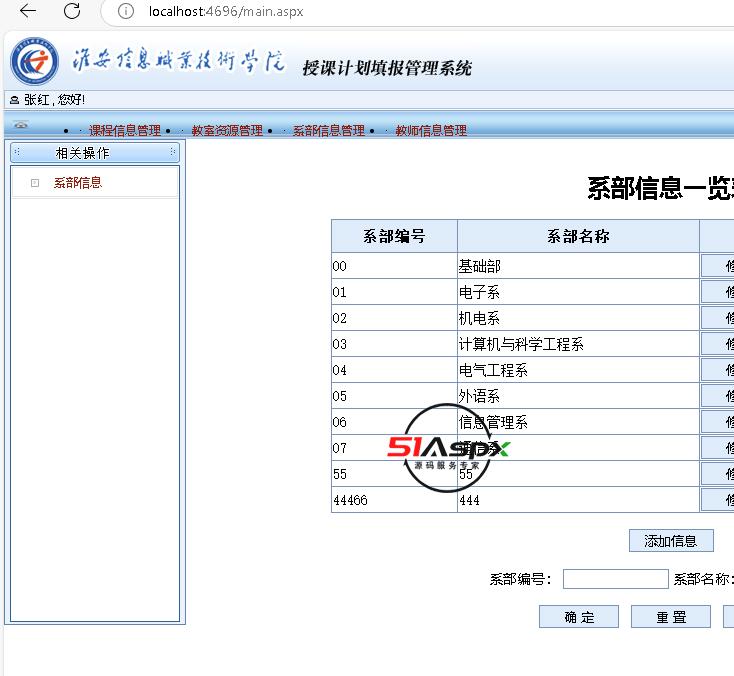Click the greeting text 张红, 您好!

(x=54, y=100)
